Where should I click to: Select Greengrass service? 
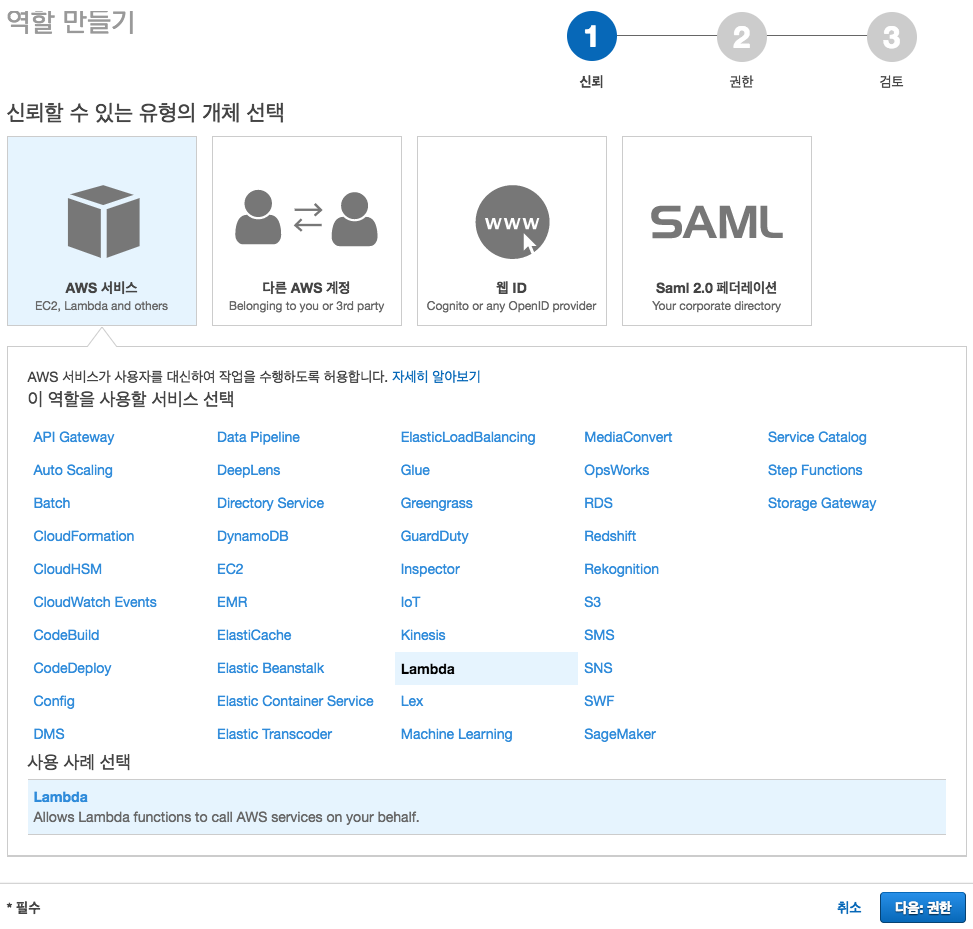point(437,503)
